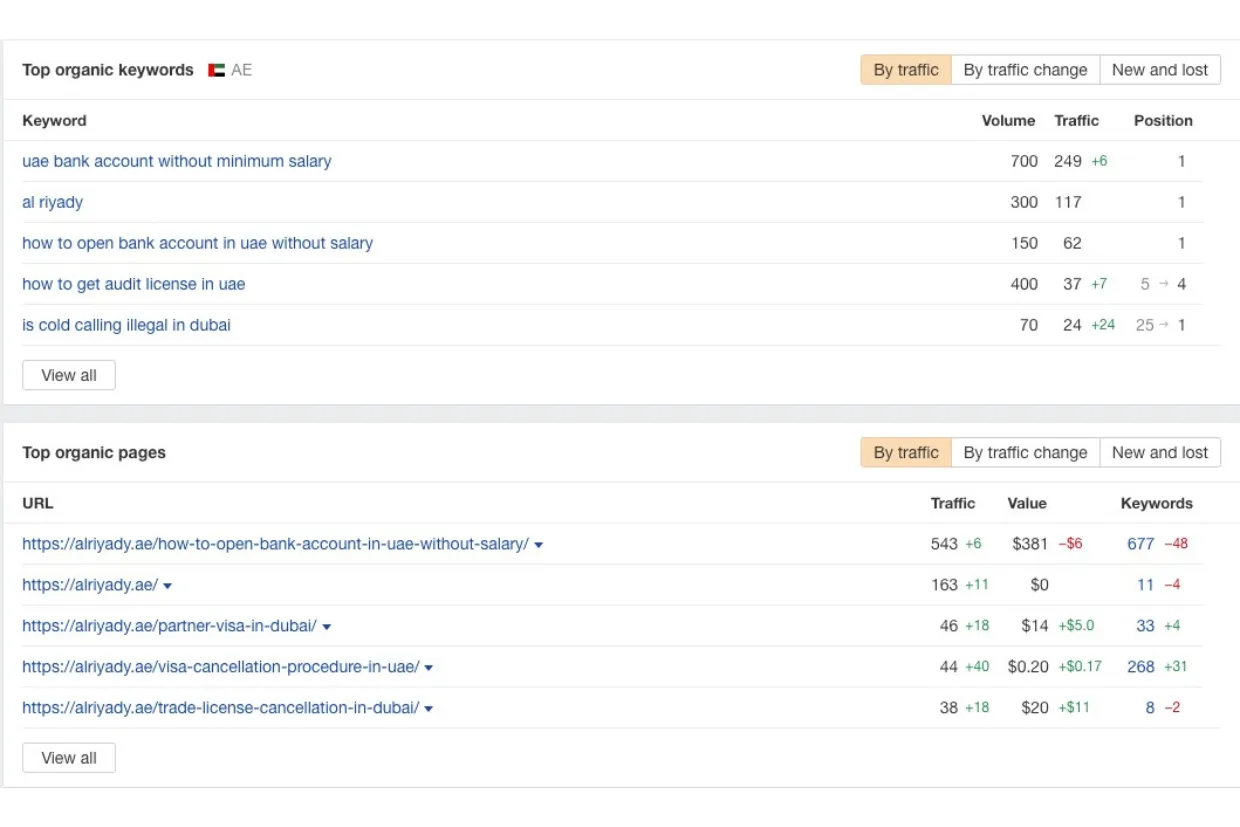
Task: Click the UAE flag icon beside AE
Action: (216, 70)
